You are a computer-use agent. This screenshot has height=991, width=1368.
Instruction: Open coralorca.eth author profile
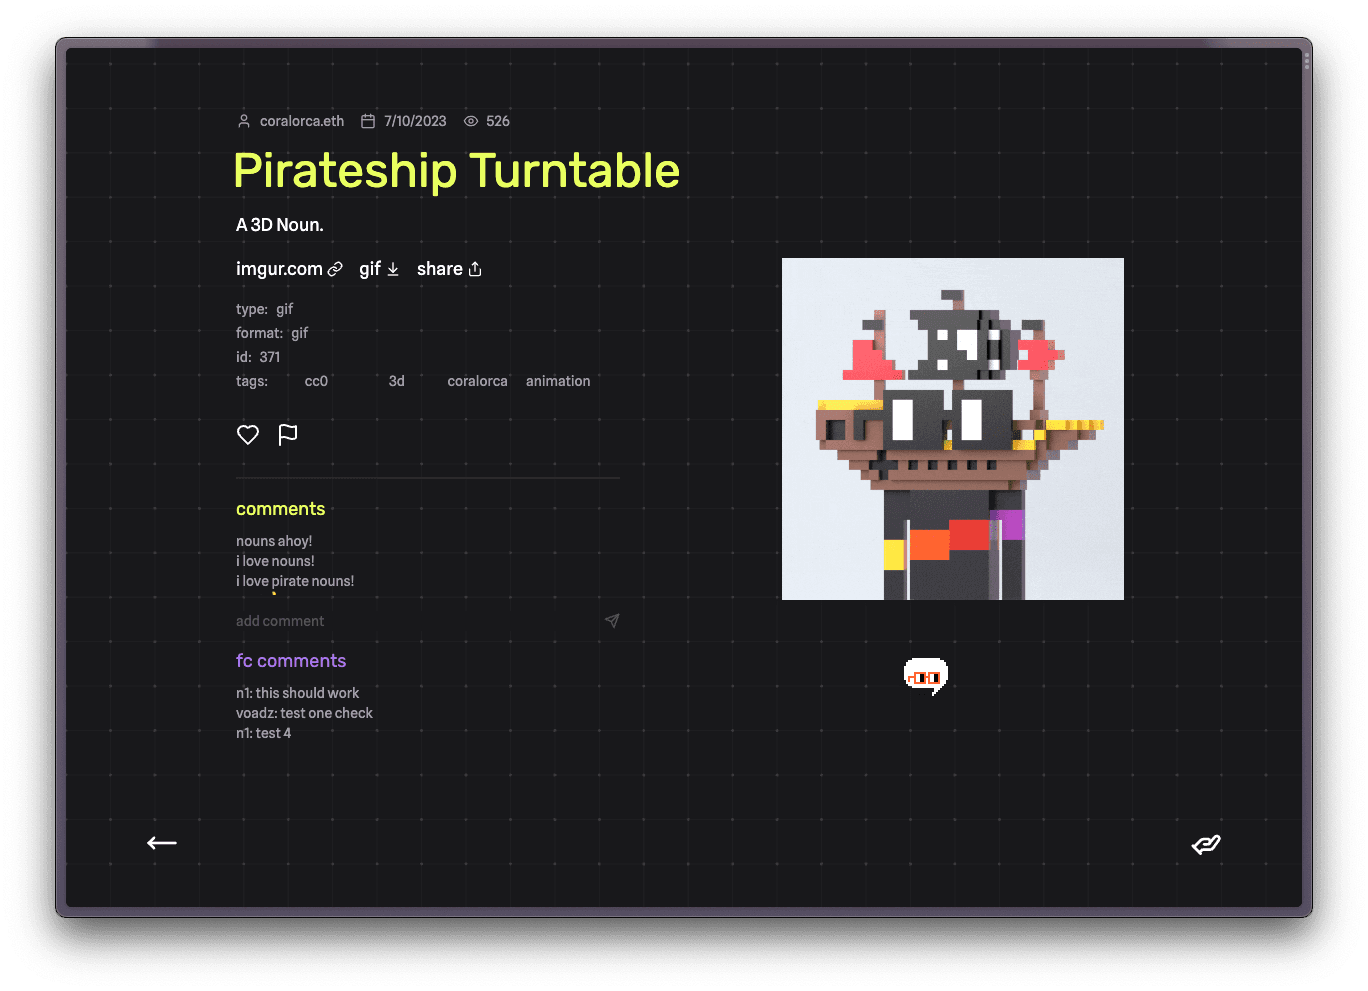301,121
